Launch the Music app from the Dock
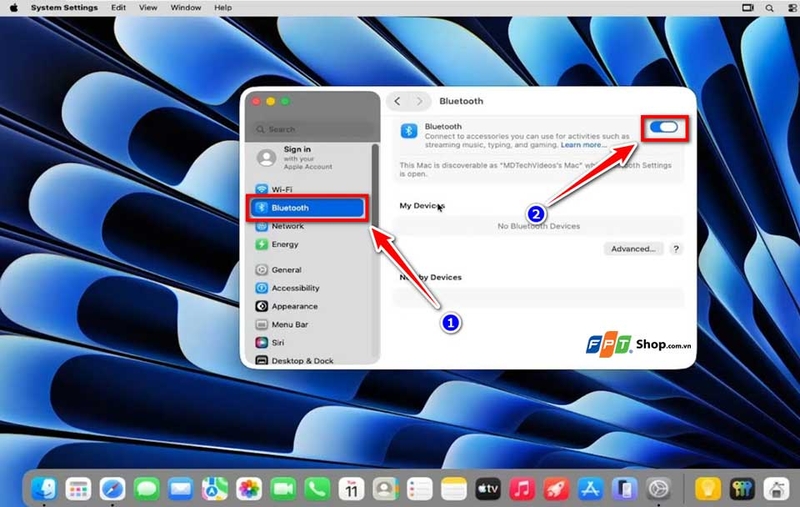The width and height of the screenshot is (800, 507). (522, 489)
